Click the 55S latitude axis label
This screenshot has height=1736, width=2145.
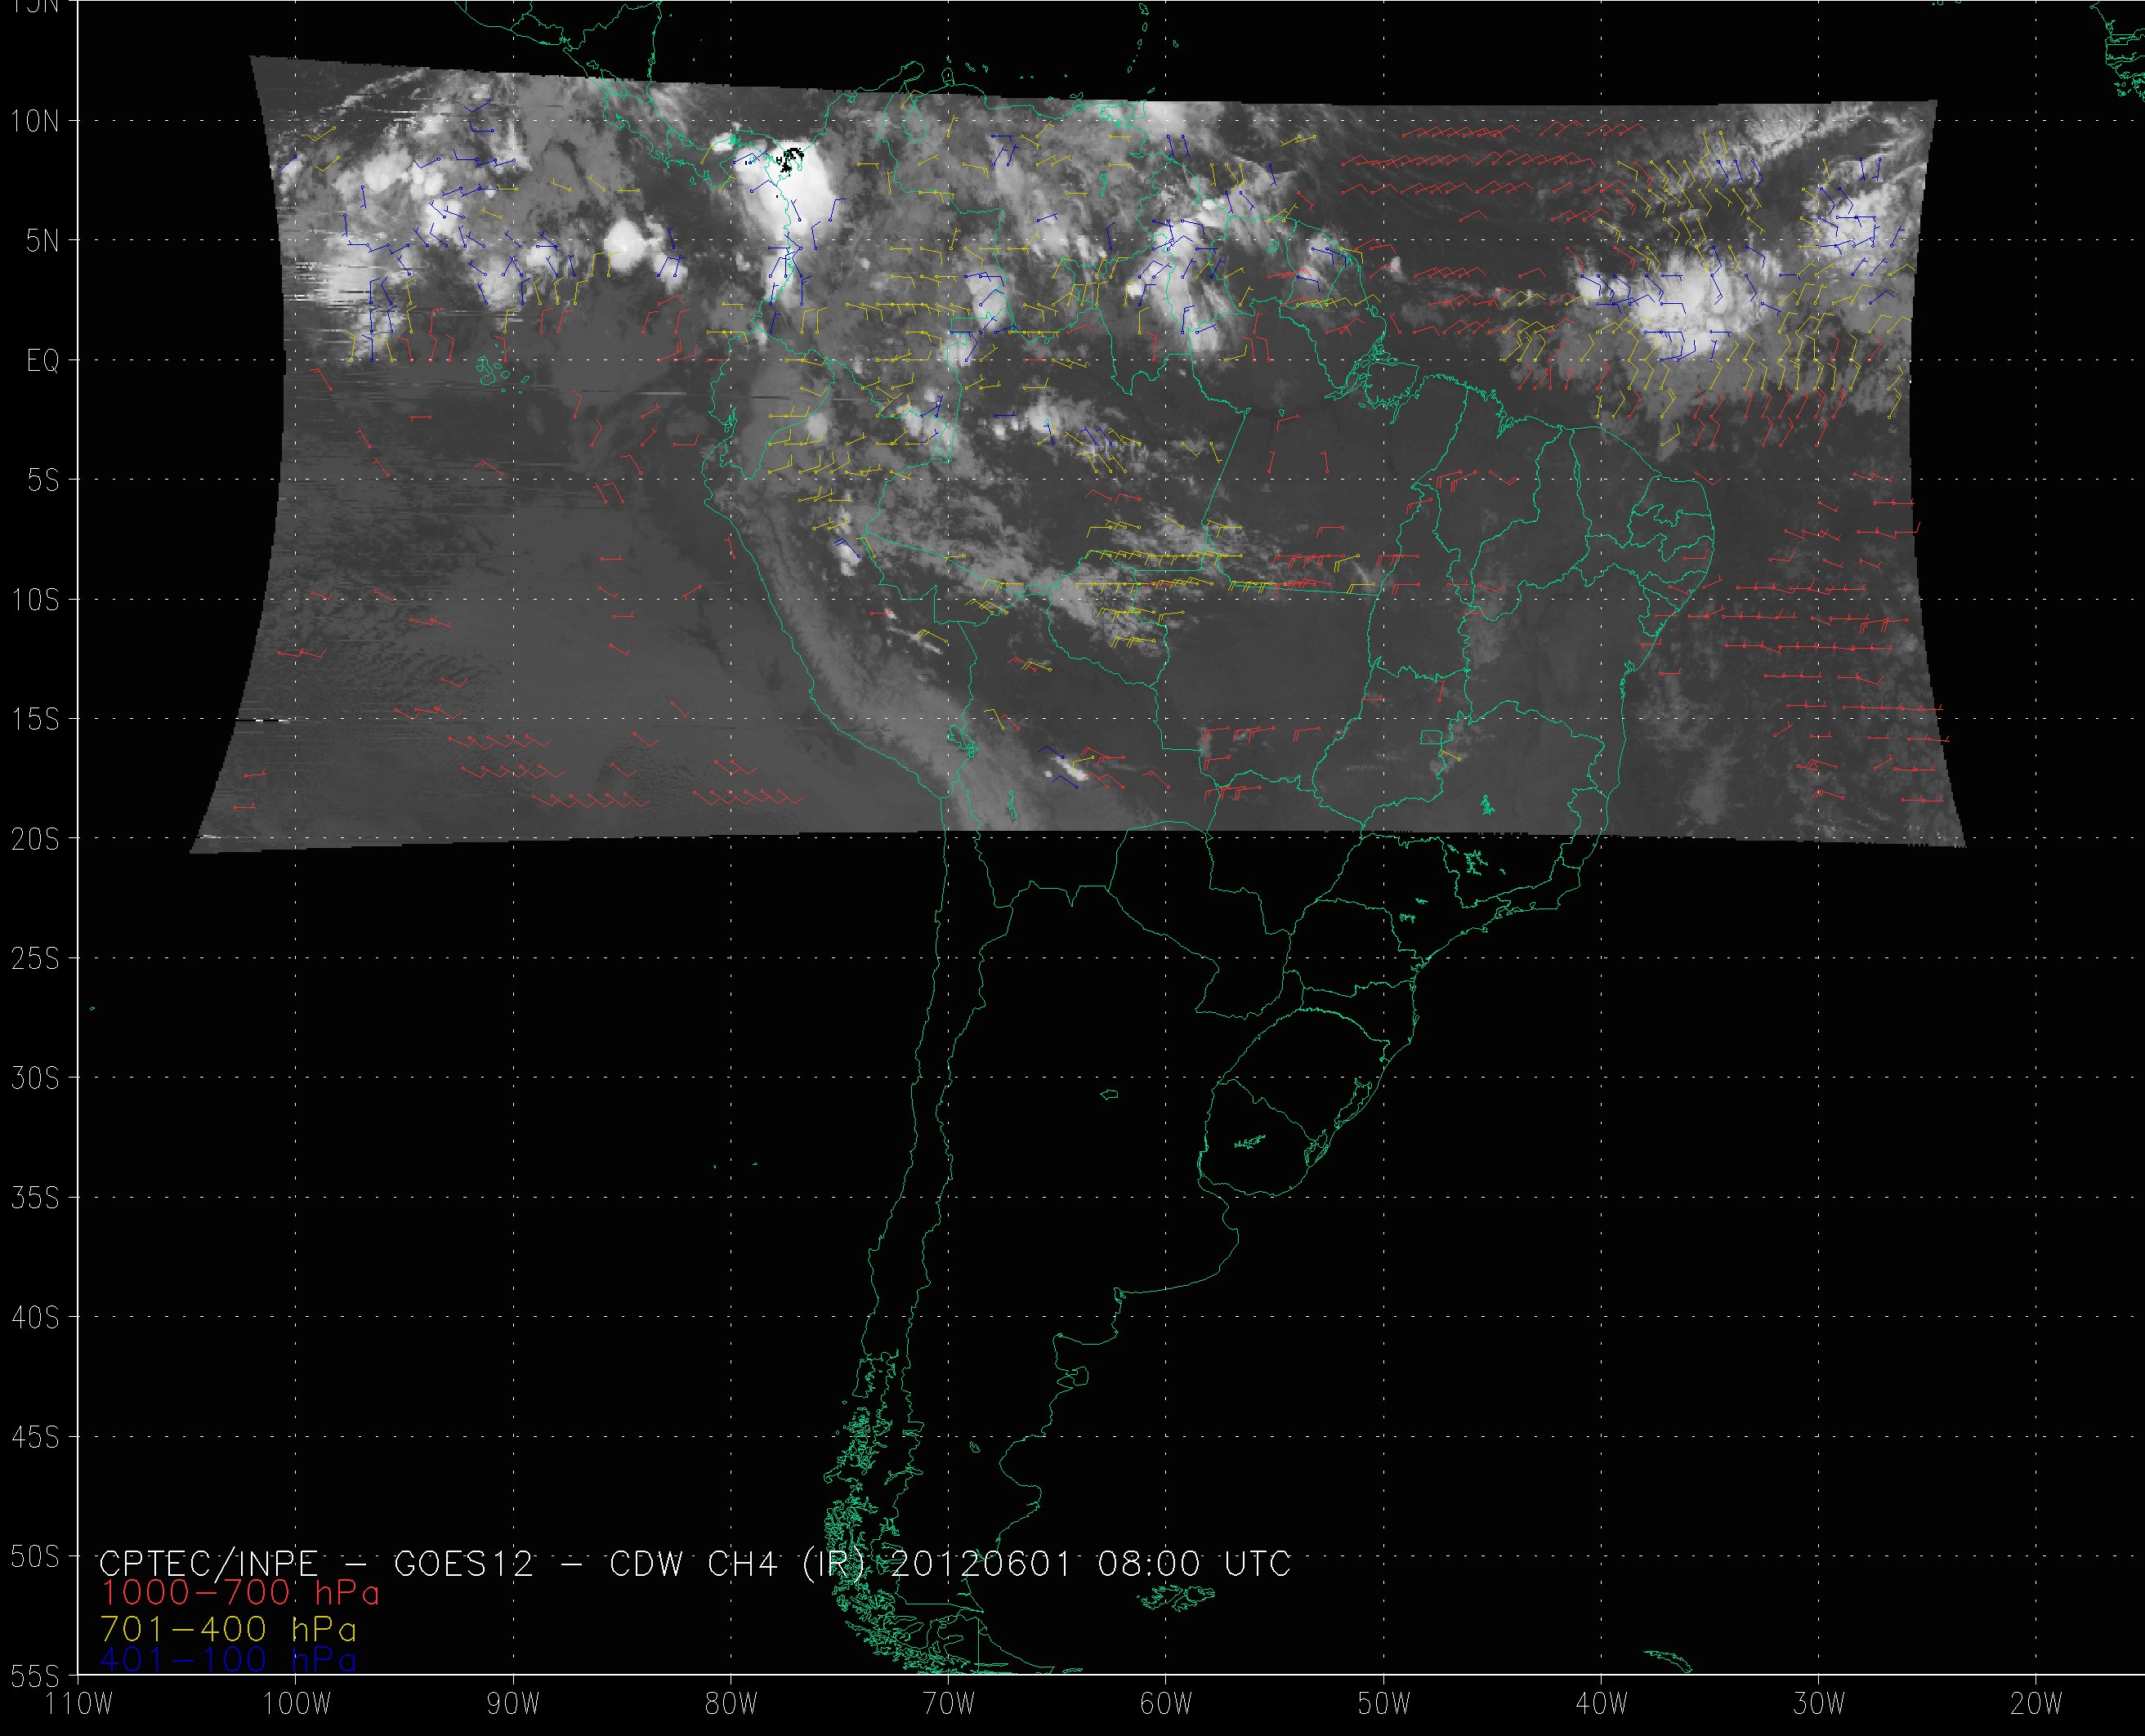[35, 1676]
